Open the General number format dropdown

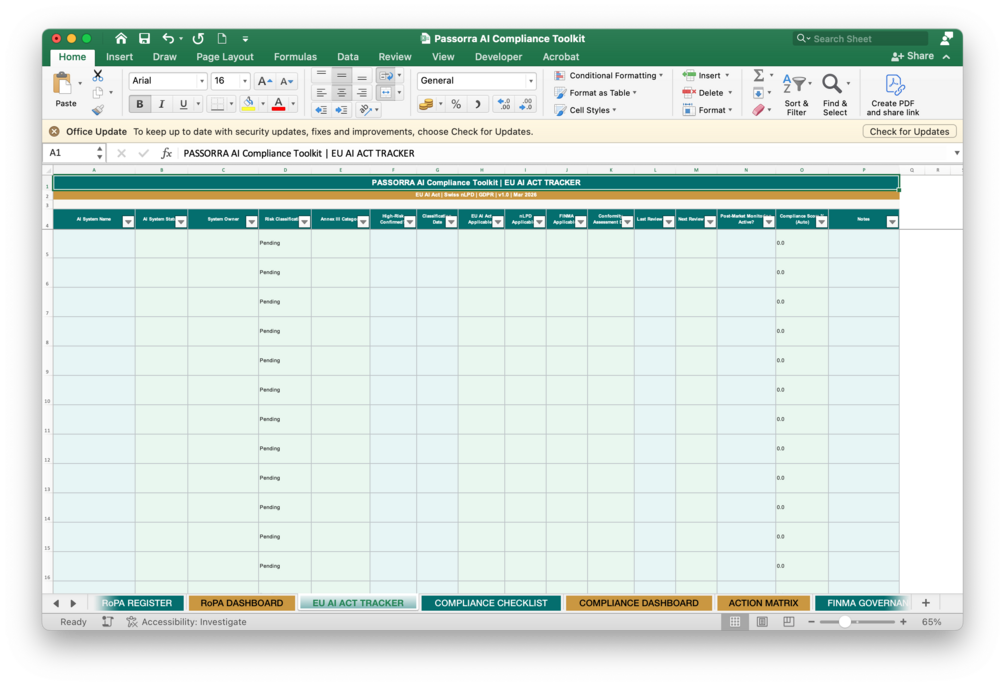(x=531, y=81)
